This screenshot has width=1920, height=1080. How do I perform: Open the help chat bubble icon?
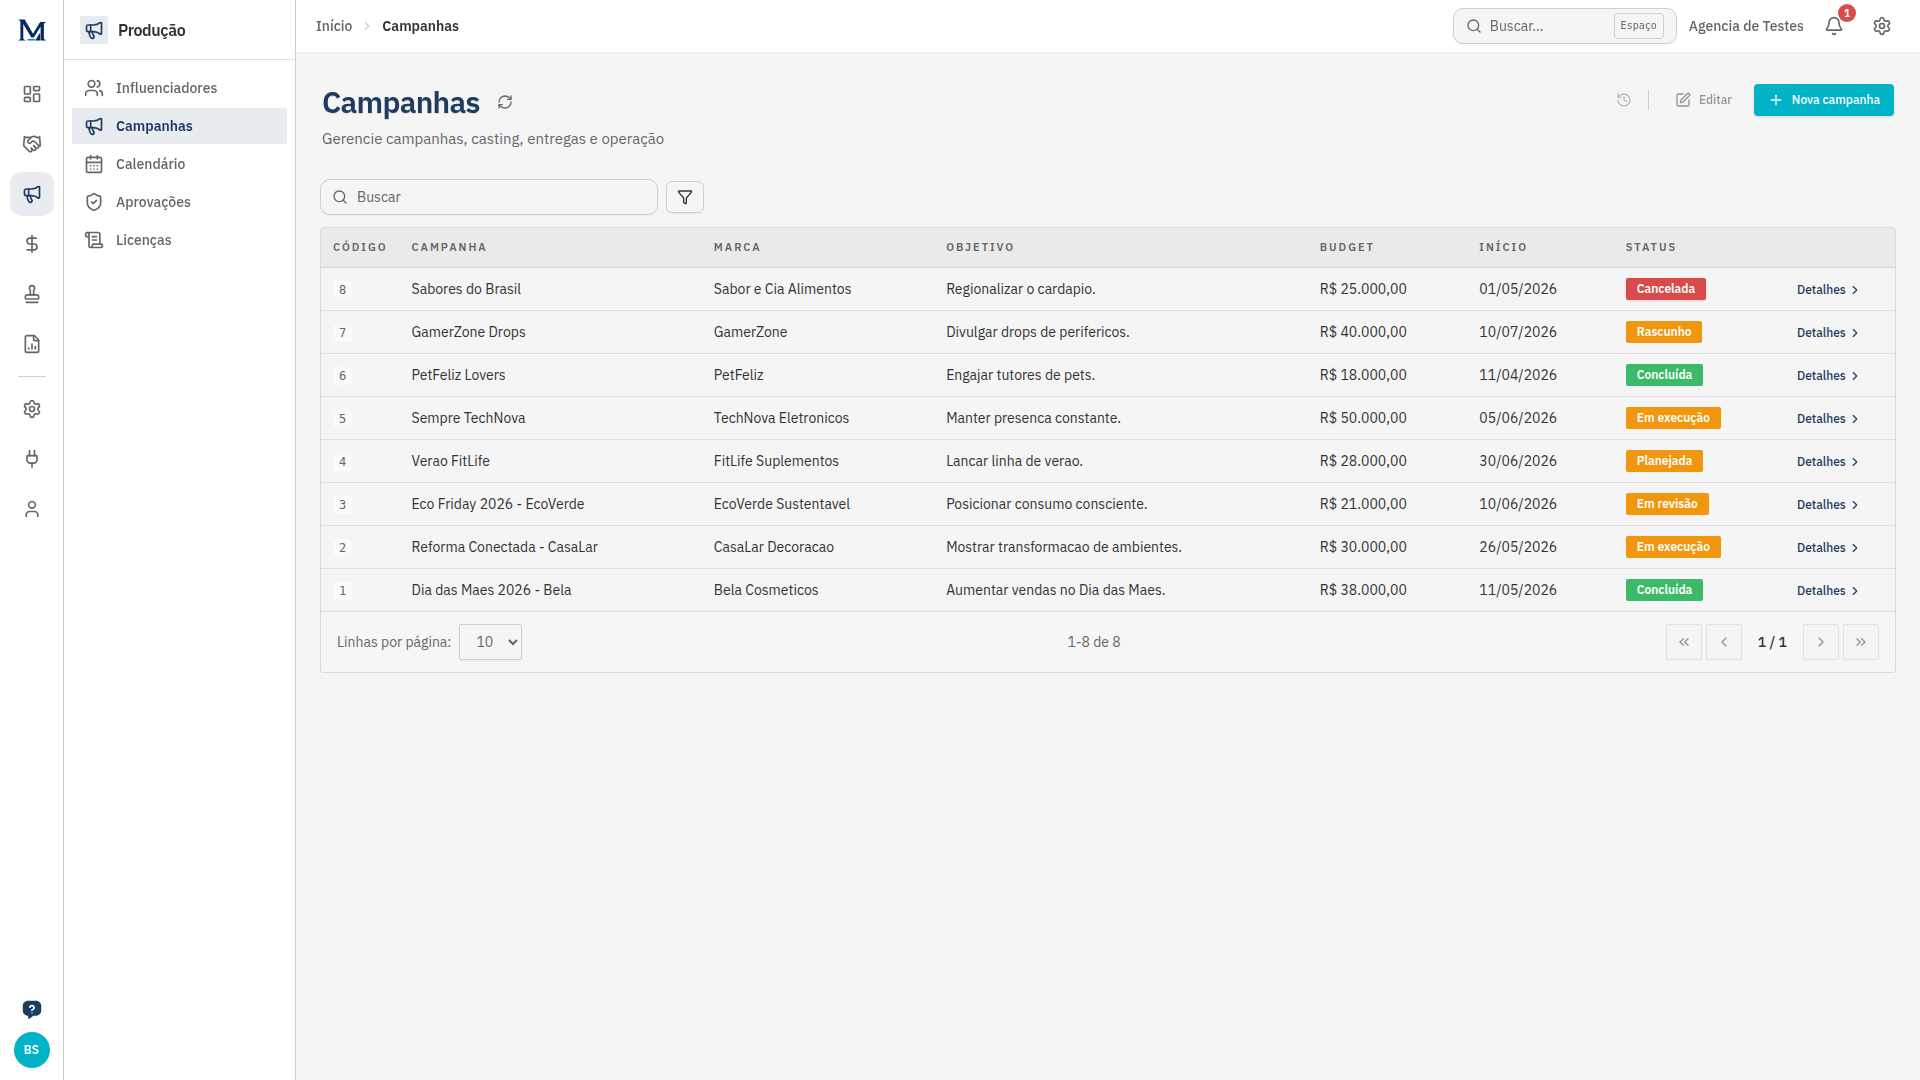click(32, 1009)
